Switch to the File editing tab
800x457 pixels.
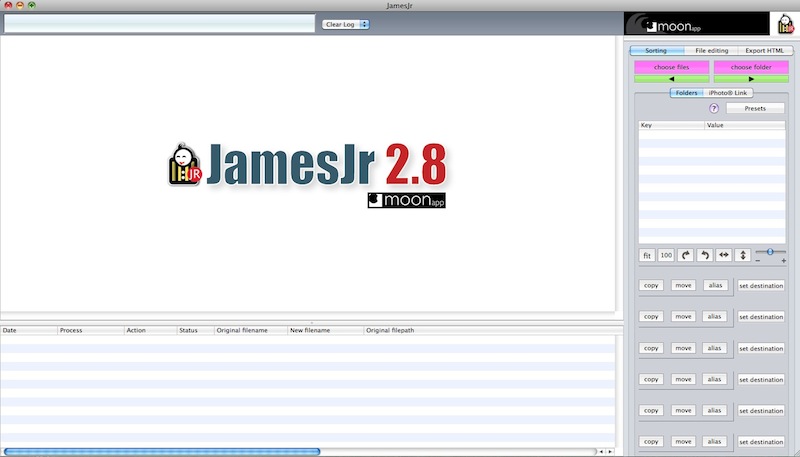click(711, 50)
